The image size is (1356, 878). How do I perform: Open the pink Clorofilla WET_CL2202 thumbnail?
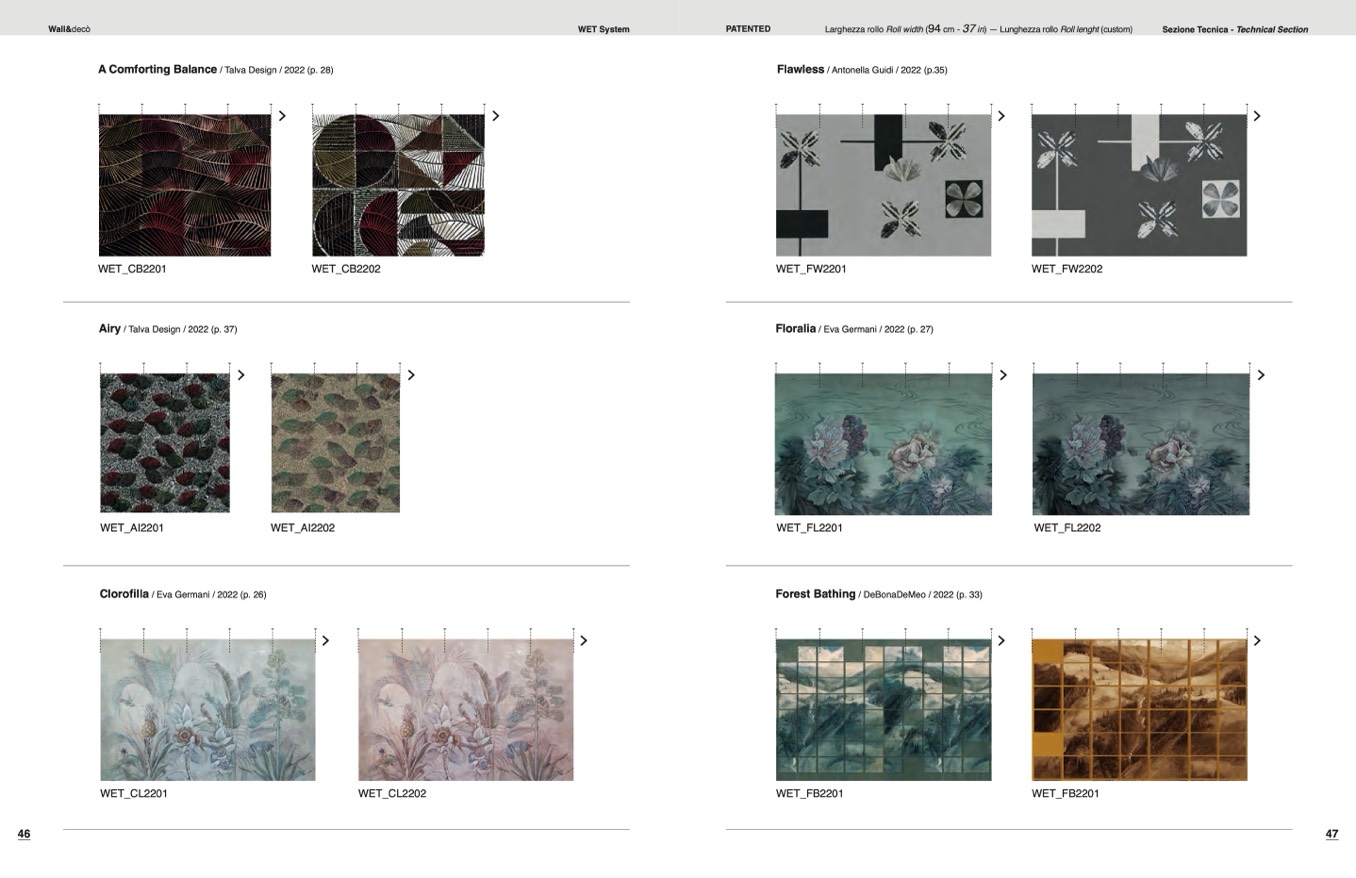pos(466,709)
